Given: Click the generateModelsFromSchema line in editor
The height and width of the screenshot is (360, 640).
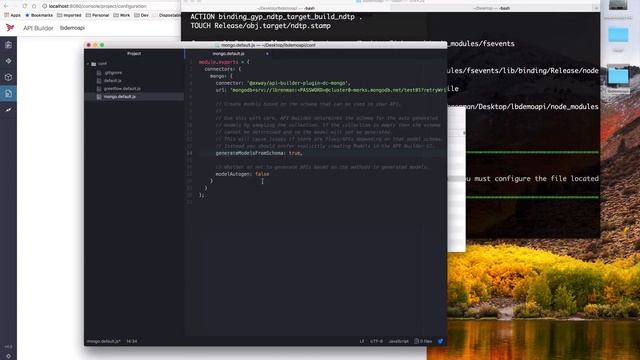Looking at the screenshot, I should (259, 153).
